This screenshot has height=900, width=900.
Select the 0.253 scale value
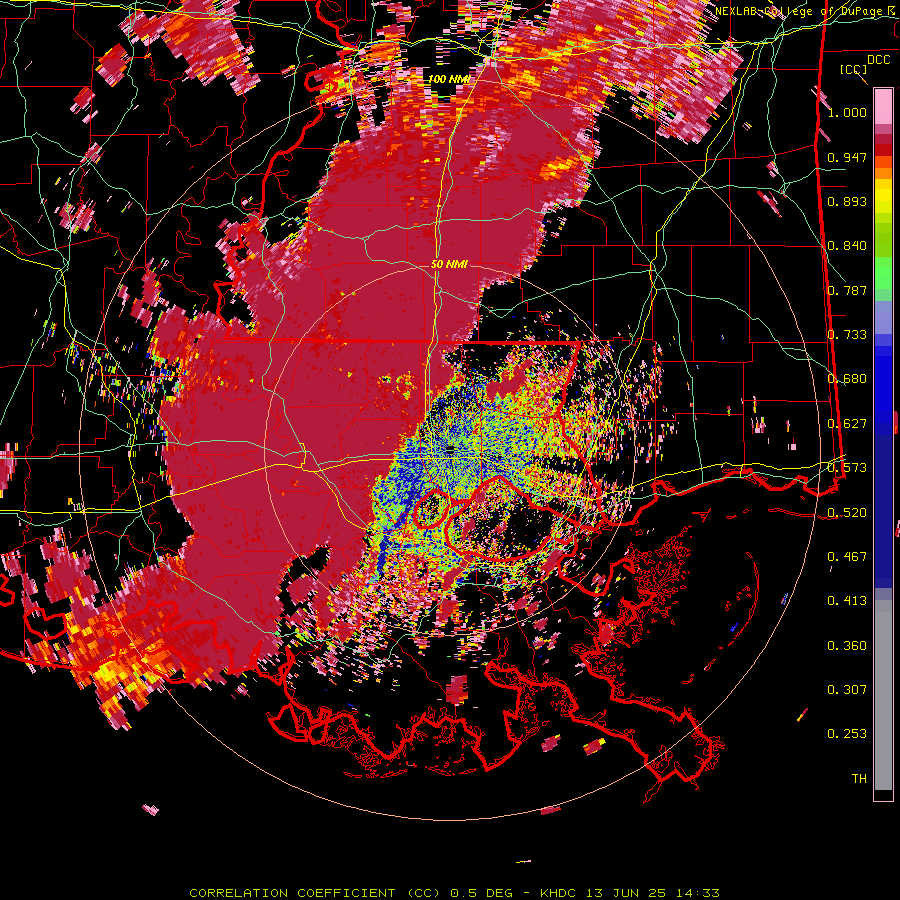(847, 734)
